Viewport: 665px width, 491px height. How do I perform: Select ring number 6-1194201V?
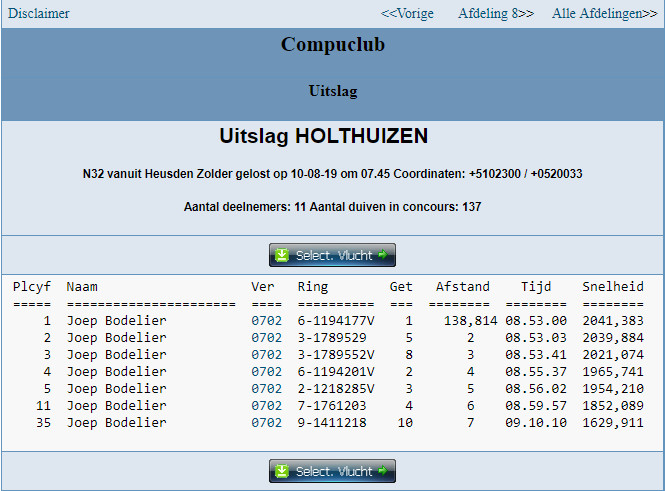coord(336,371)
